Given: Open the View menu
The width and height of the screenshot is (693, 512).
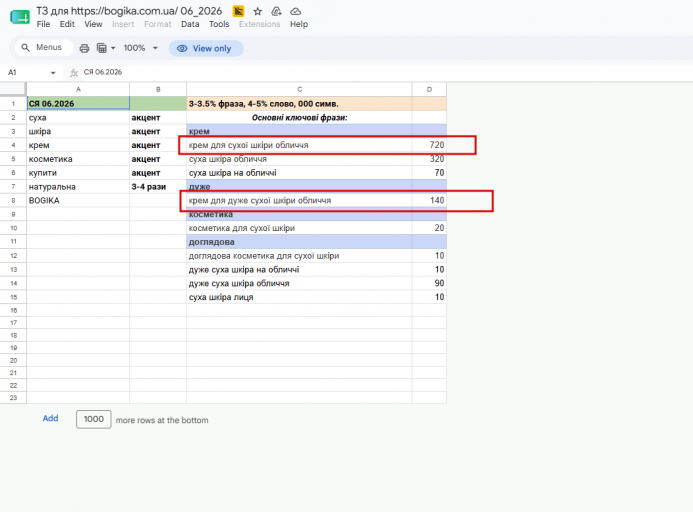Looking at the screenshot, I should [93, 24].
